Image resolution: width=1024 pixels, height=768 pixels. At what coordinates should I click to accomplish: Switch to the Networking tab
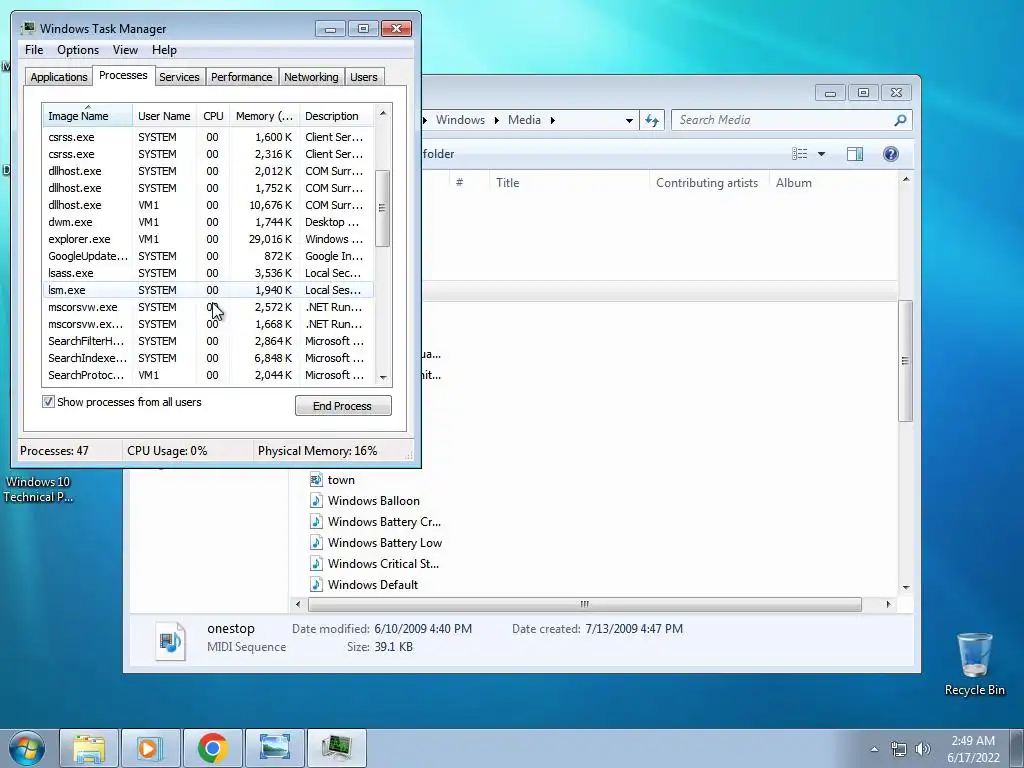click(x=312, y=77)
